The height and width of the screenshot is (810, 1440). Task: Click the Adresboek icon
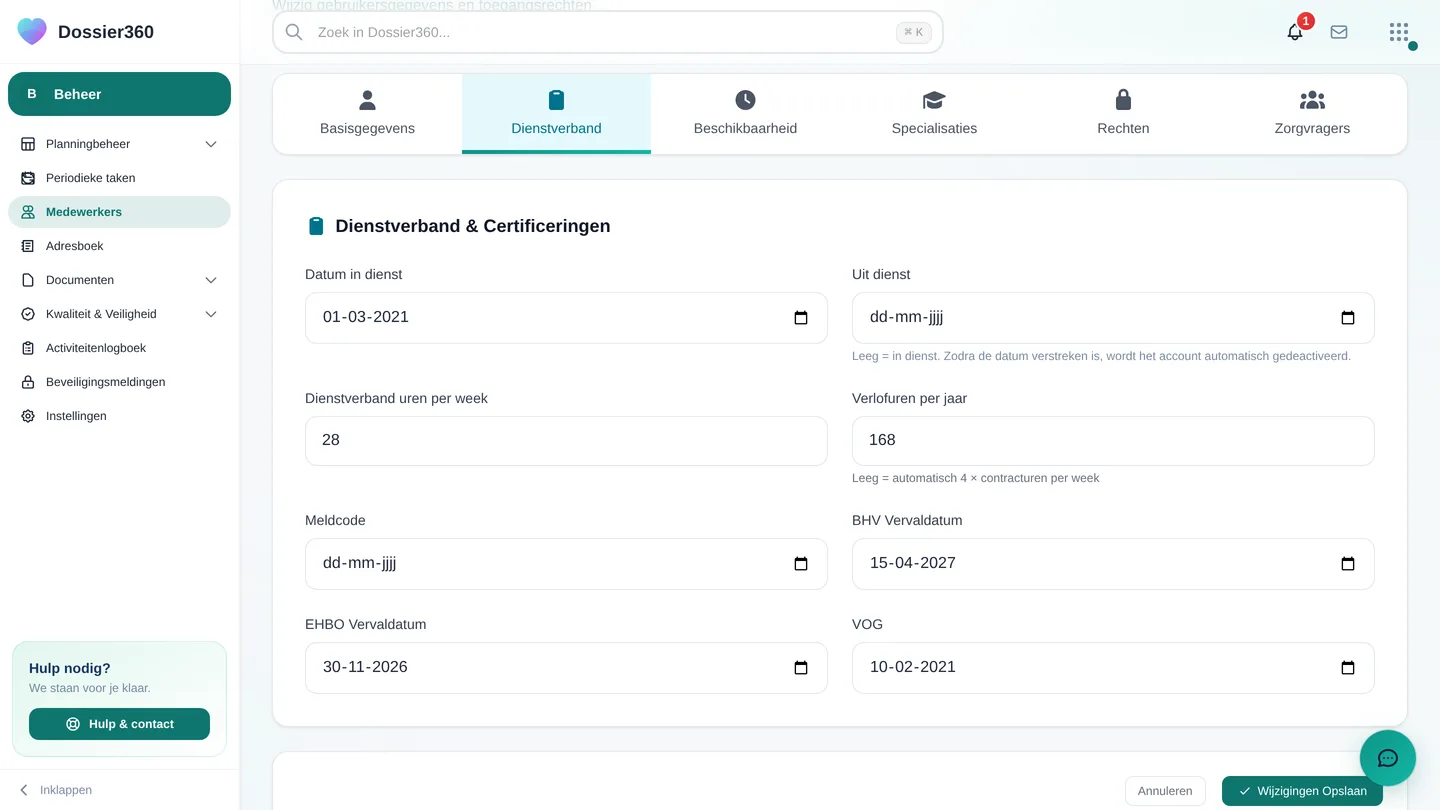28,246
